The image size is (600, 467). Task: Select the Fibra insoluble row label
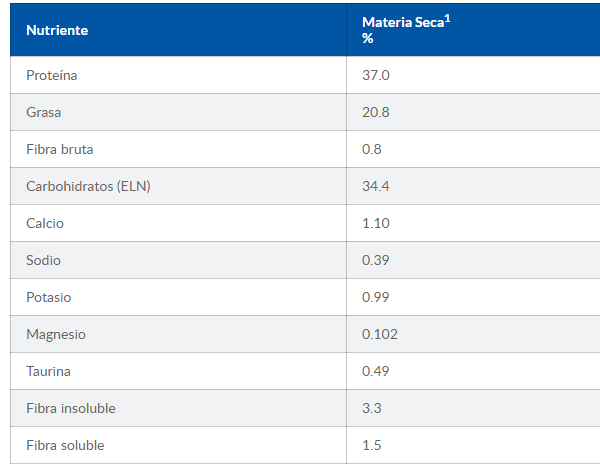71,408
